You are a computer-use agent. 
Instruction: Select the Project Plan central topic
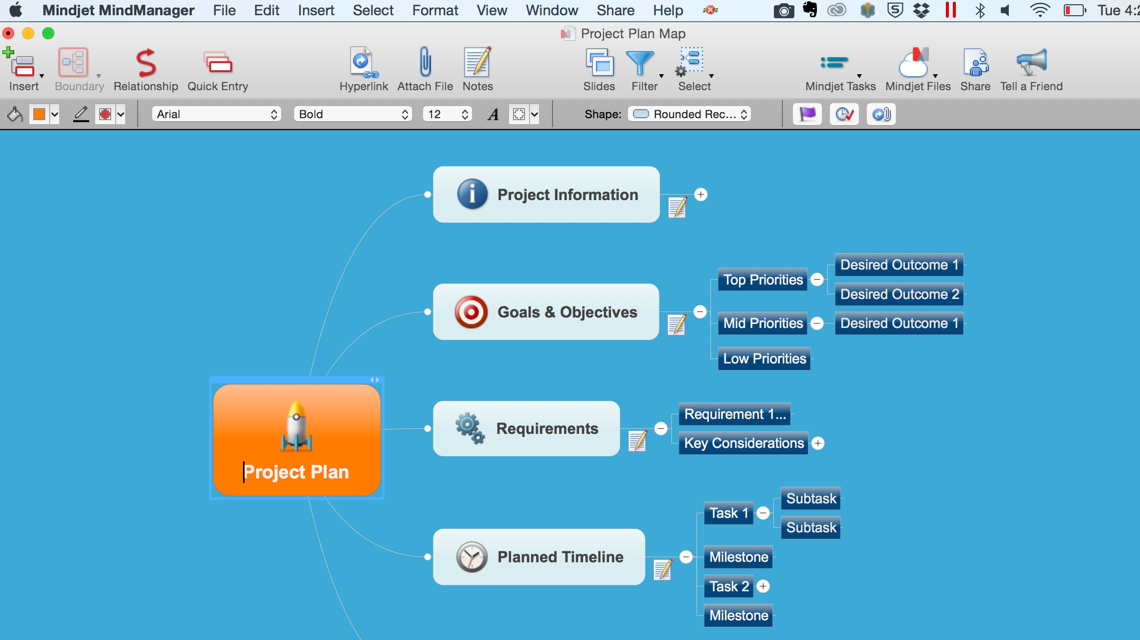click(x=297, y=440)
